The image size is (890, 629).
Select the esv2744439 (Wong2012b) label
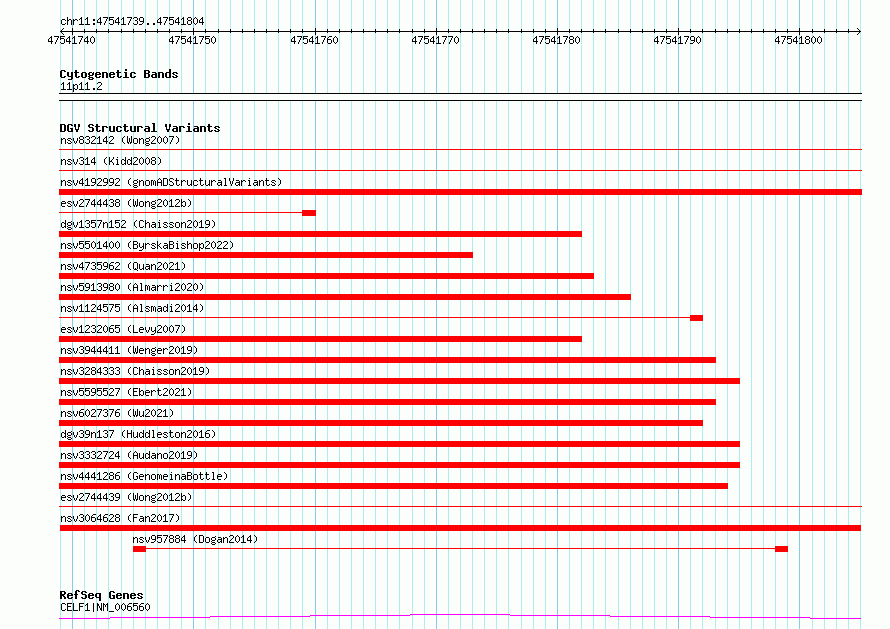[x=126, y=497]
